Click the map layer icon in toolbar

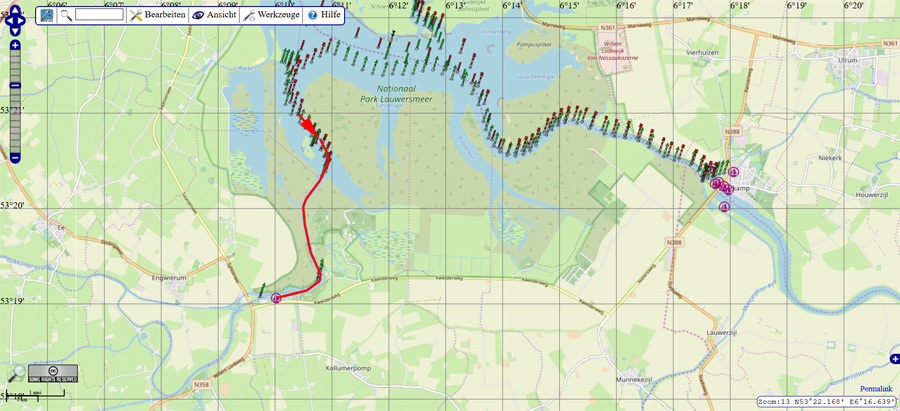pos(48,15)
